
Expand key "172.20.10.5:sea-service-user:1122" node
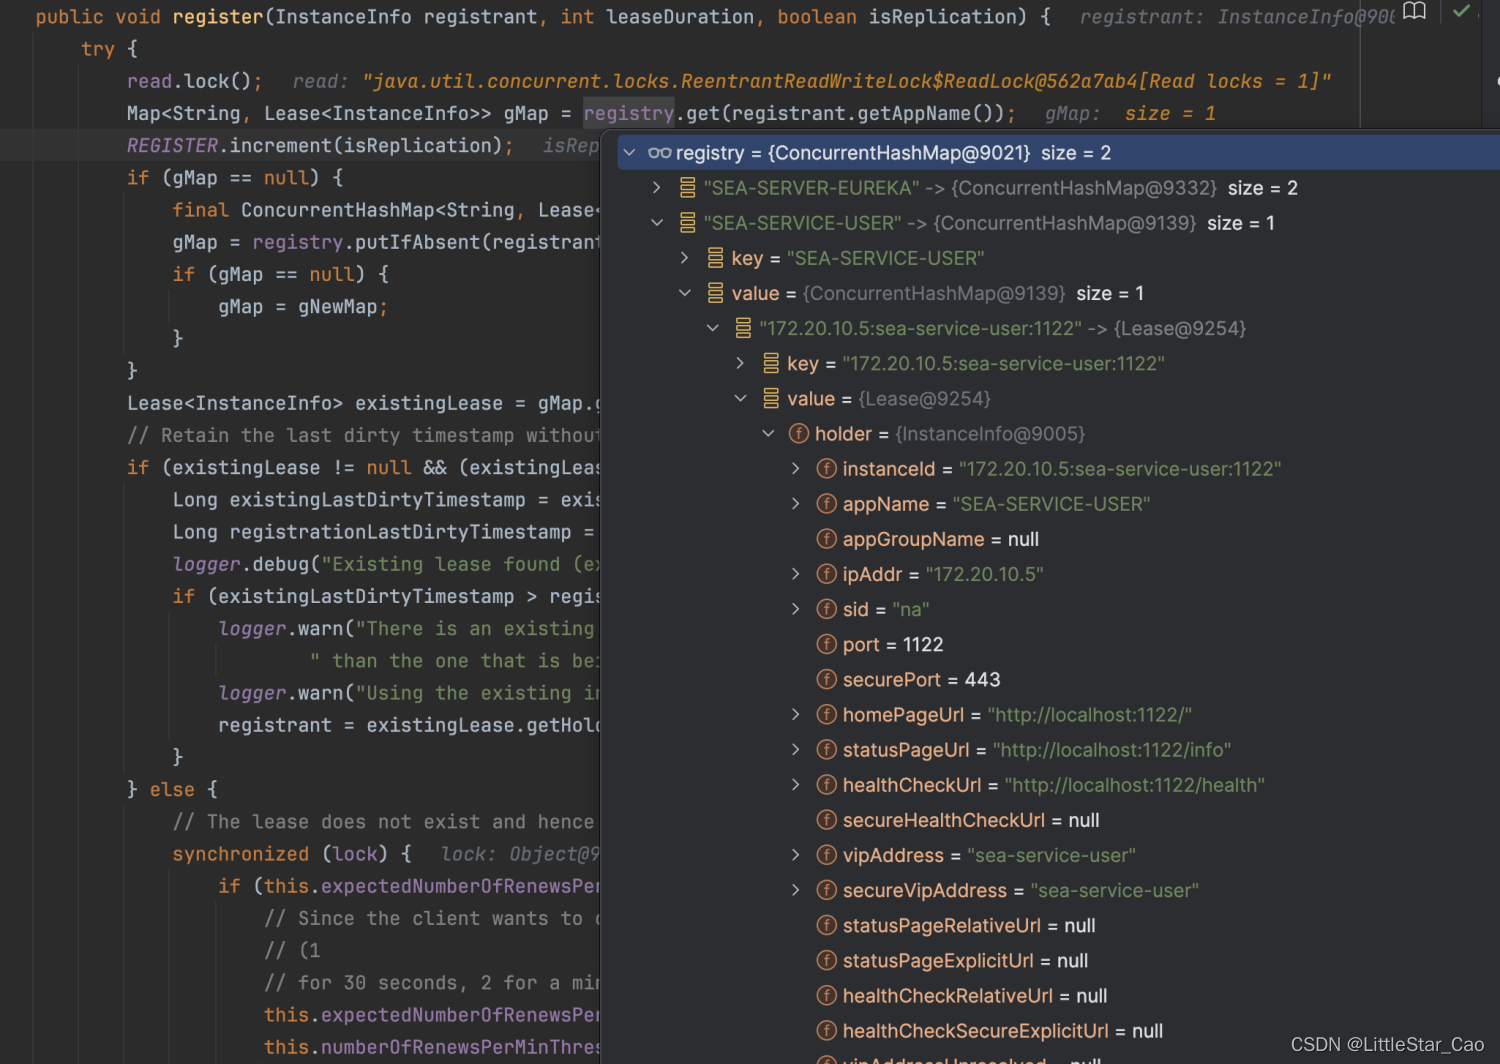point(741,363)
